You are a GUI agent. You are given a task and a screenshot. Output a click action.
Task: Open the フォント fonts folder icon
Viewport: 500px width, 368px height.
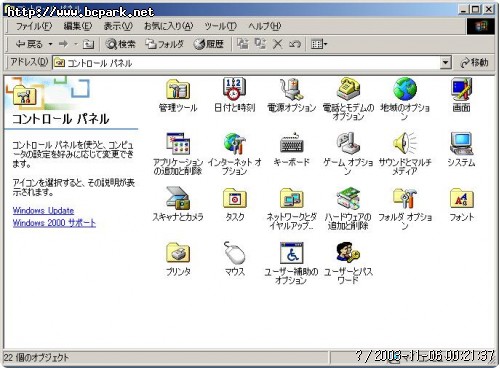[461, 198]
